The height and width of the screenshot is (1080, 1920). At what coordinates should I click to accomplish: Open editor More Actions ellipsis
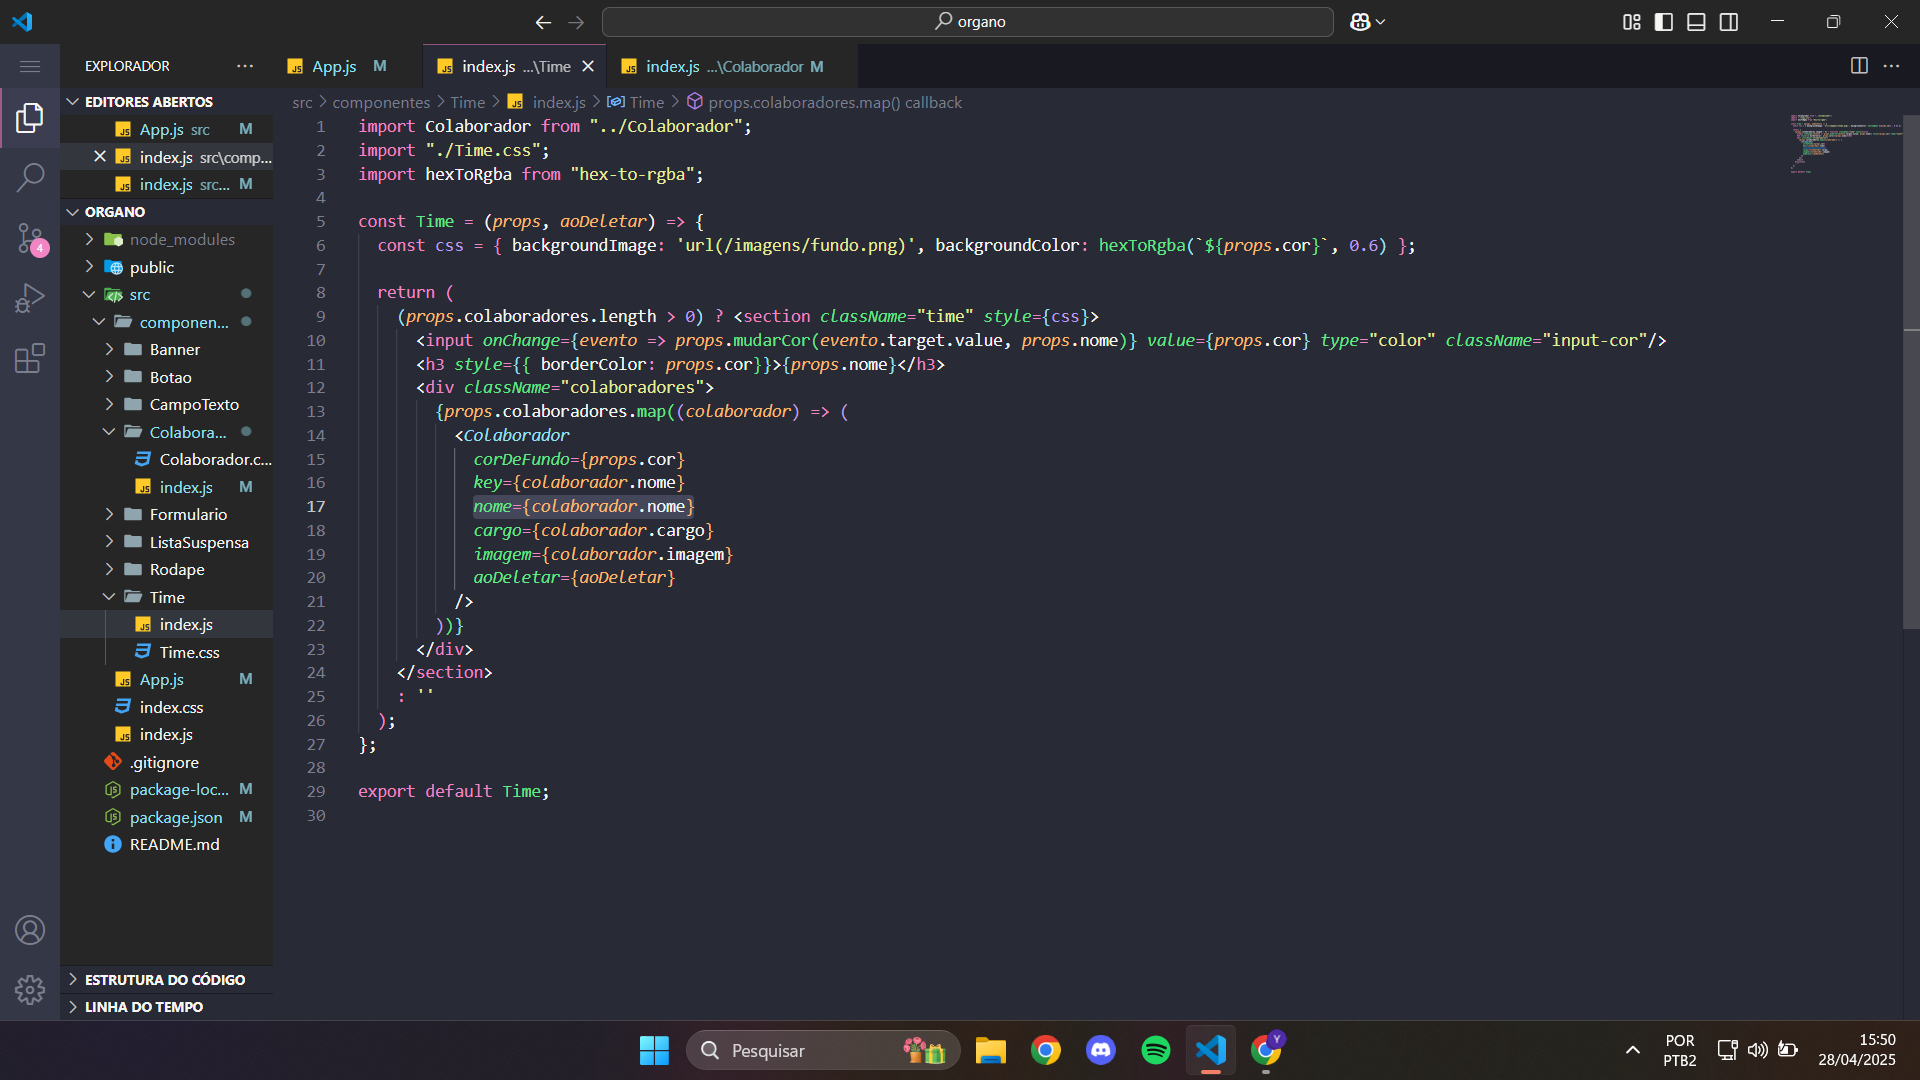[x=1891, y=66]
